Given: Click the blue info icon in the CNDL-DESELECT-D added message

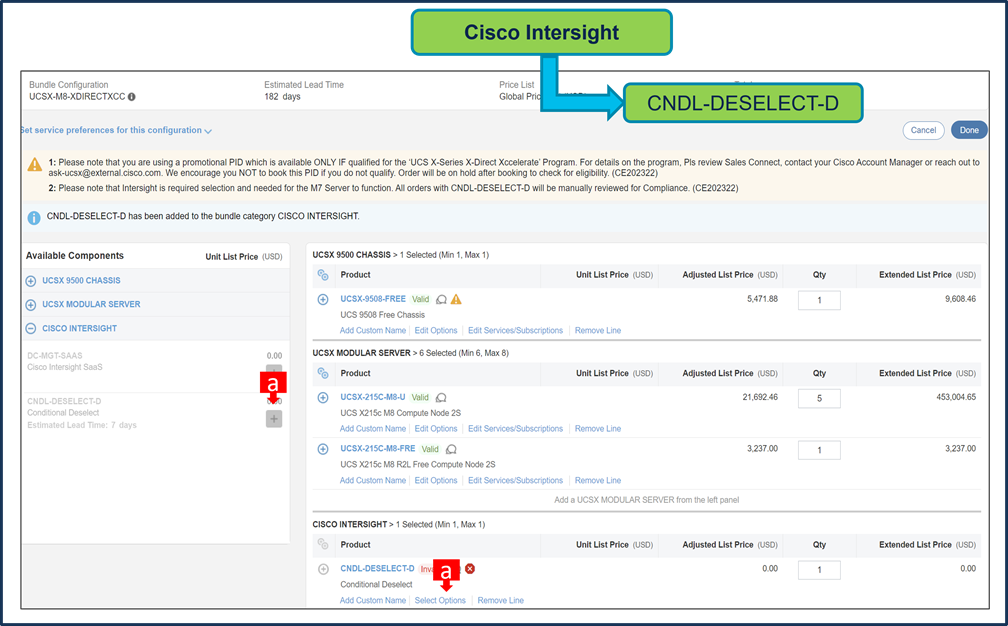Looking at the screenshot, I should pyautogui.click(x=34, y=218).
